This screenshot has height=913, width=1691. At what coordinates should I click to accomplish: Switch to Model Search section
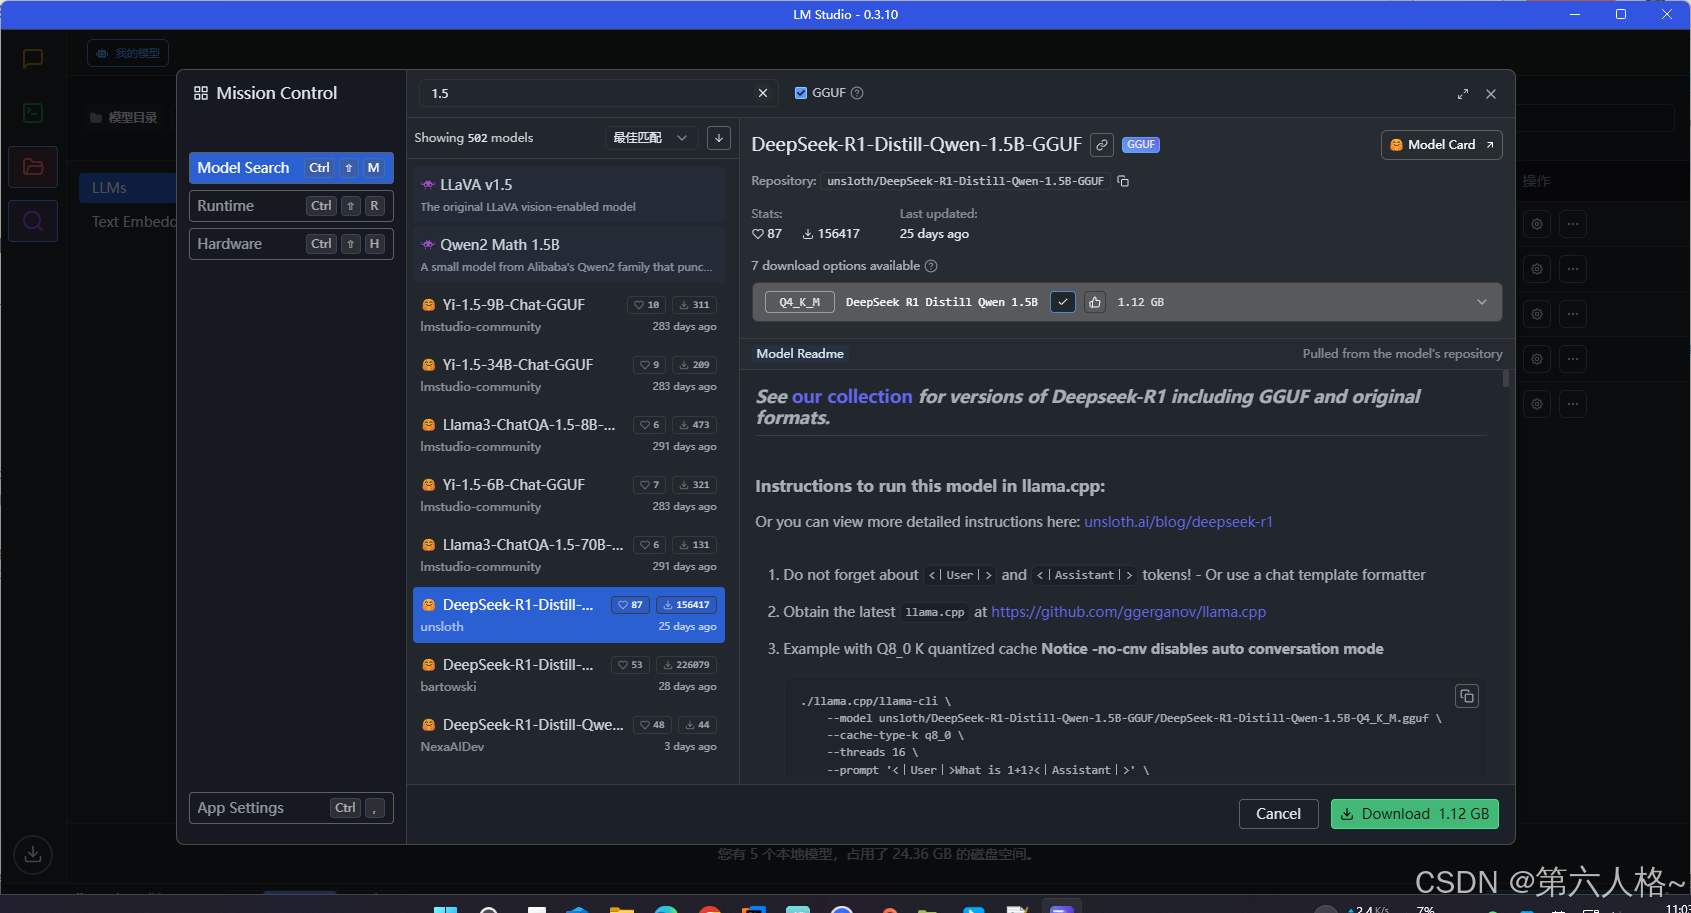click(x=291, y=168)
